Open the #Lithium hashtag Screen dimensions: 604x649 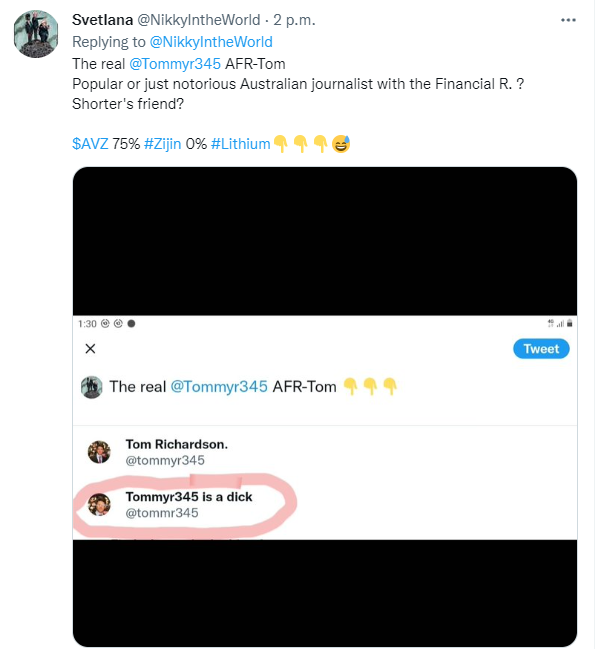pos(240,144)
